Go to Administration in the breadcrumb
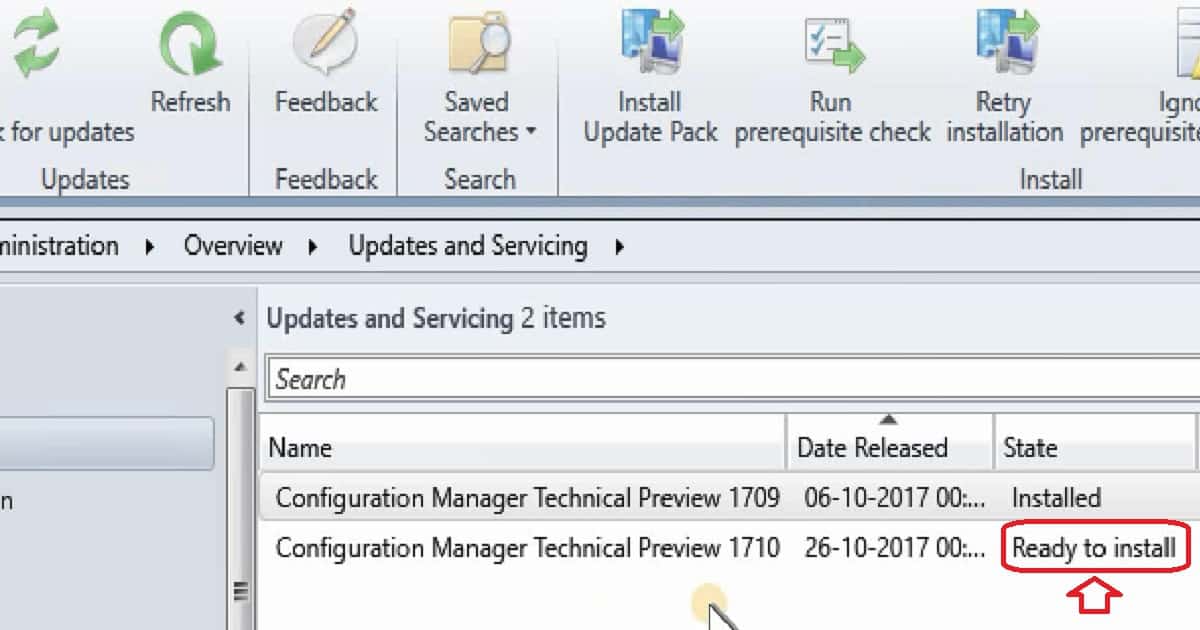This screenshot has height=630, width=1200. 59,246
